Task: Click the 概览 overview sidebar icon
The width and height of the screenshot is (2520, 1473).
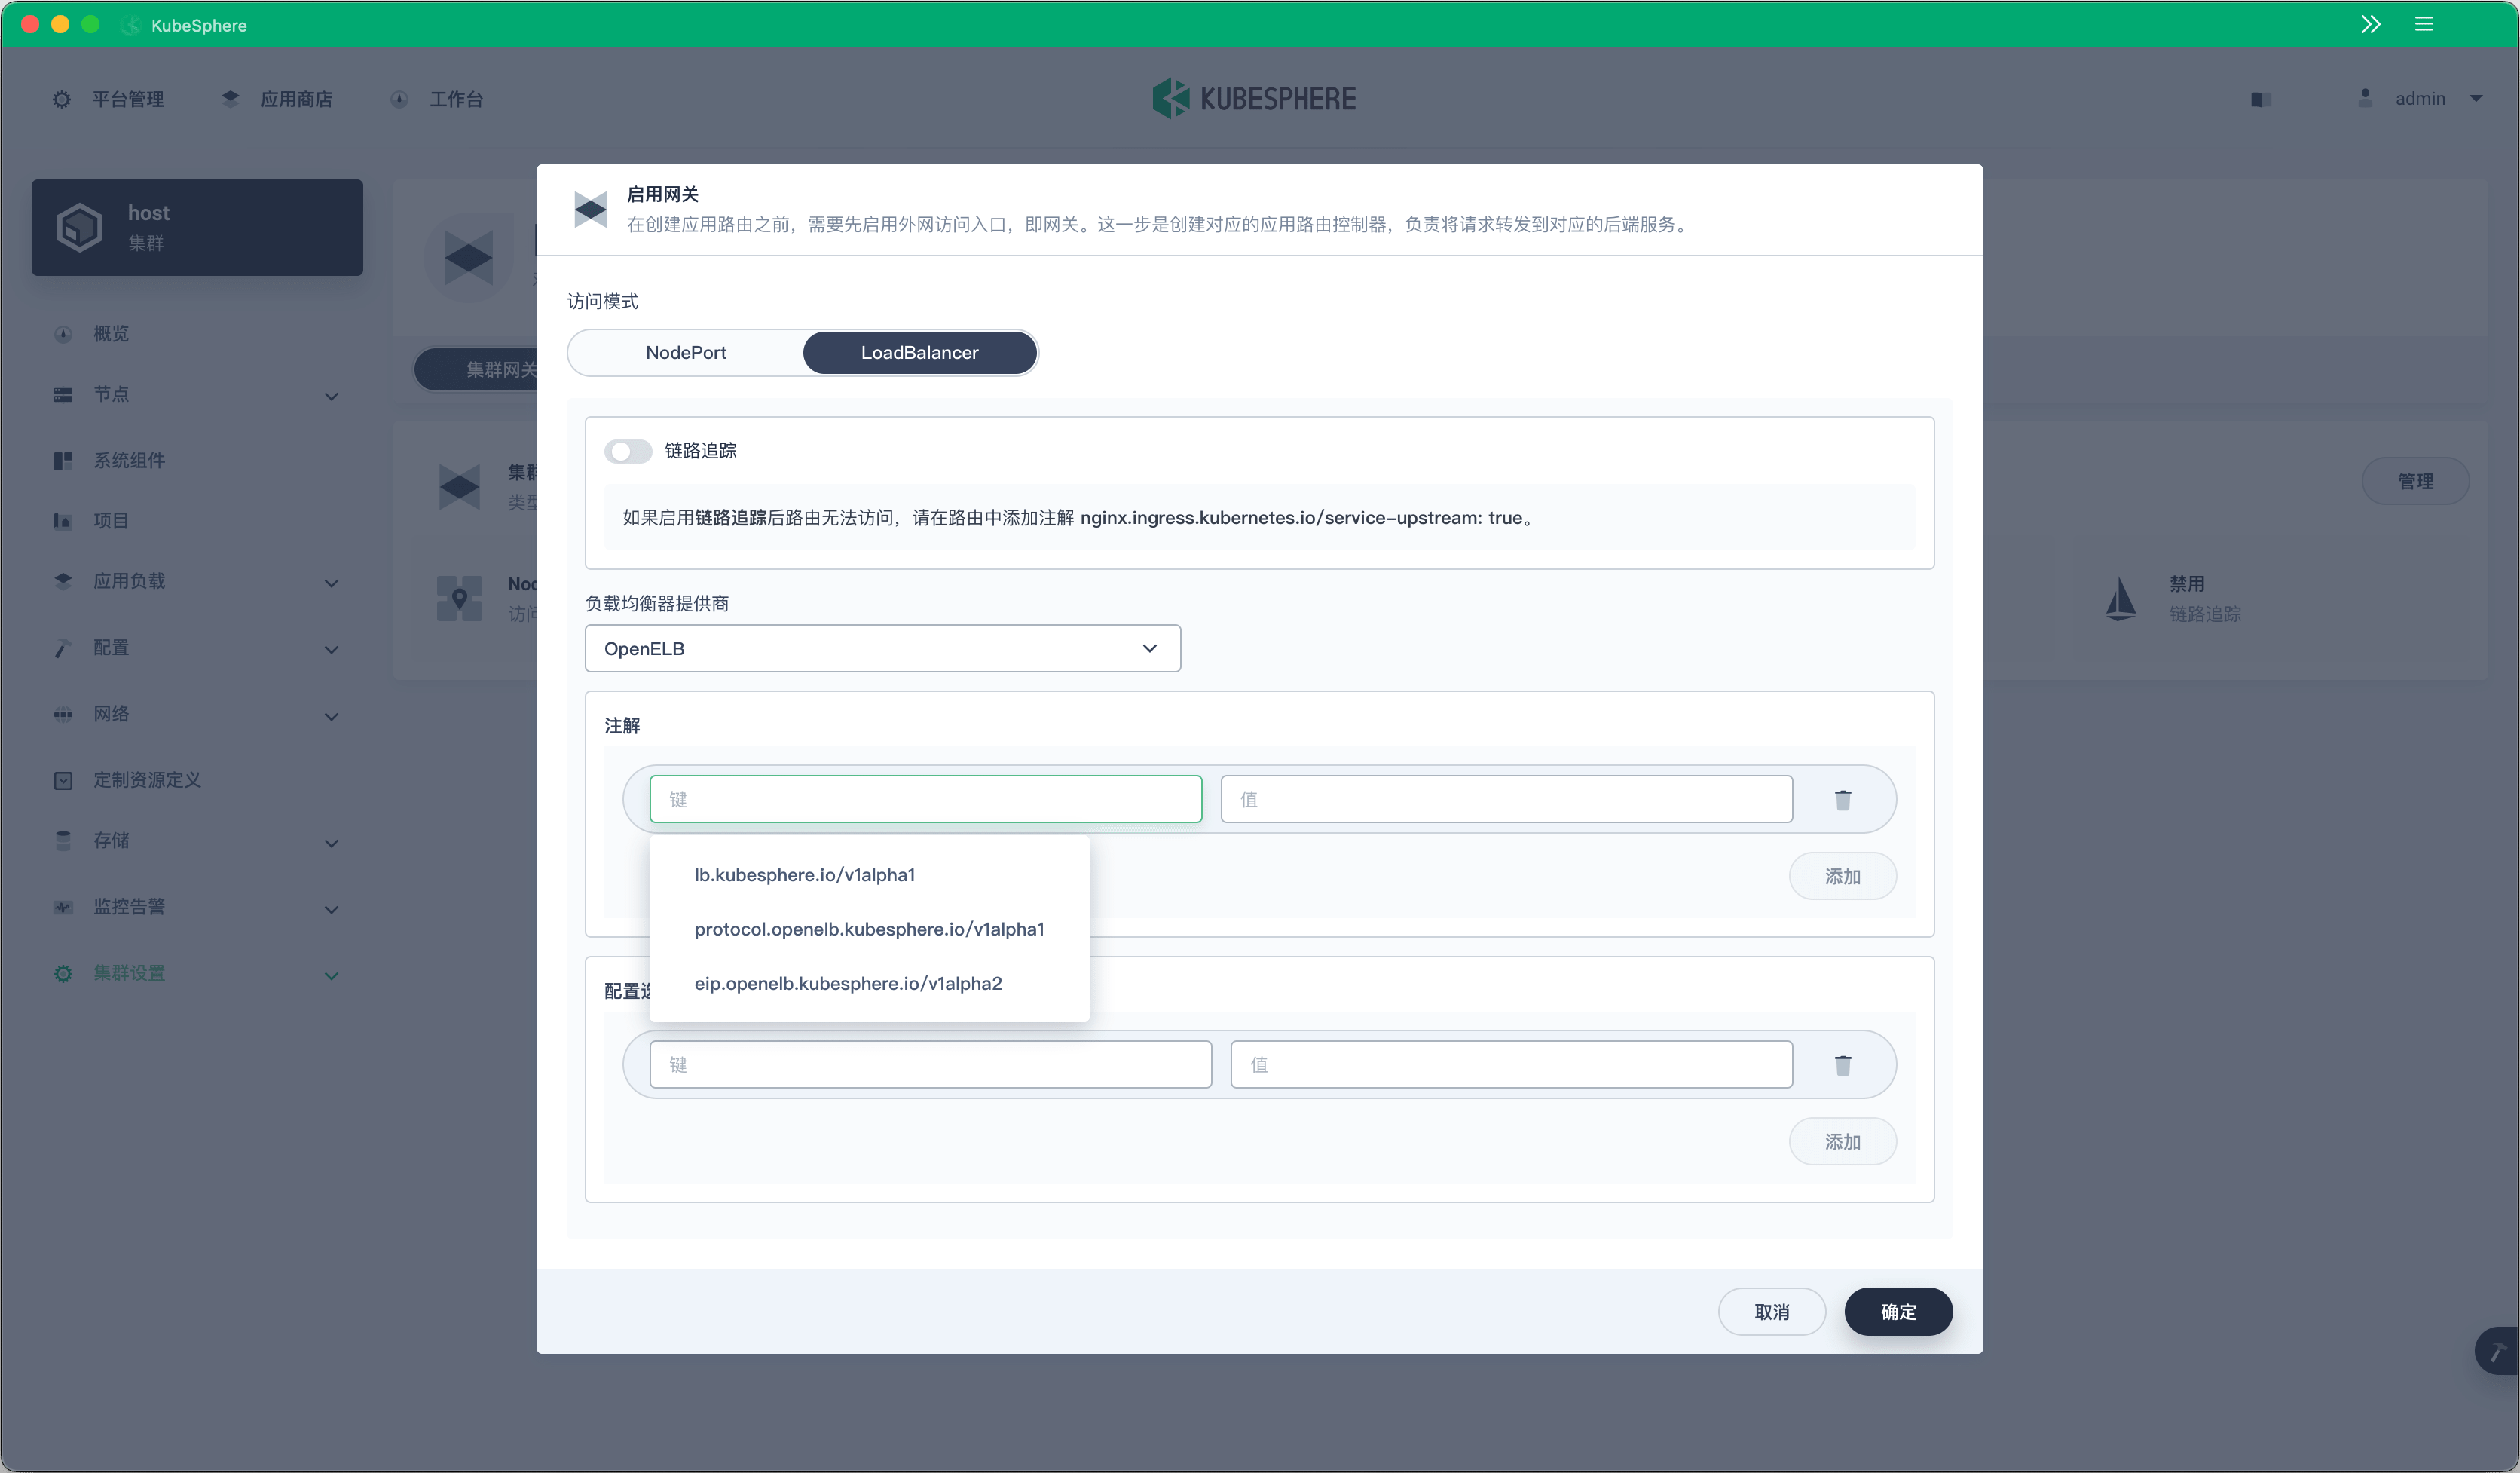Action: click(x=63, y=334)
